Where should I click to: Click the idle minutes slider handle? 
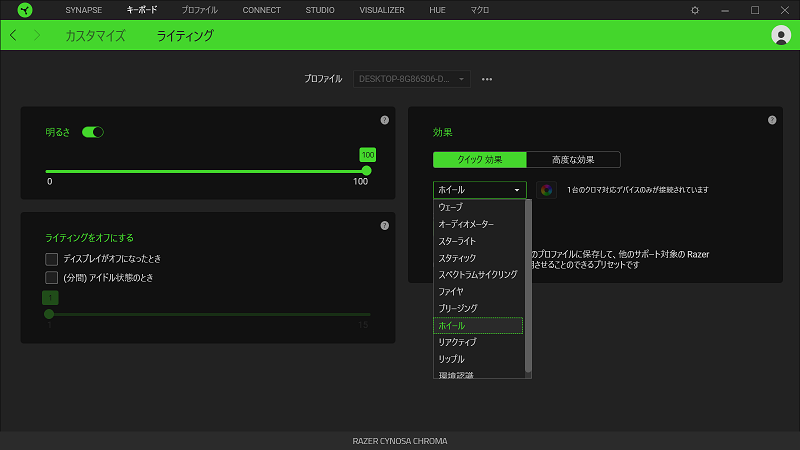tap(49, 314)
